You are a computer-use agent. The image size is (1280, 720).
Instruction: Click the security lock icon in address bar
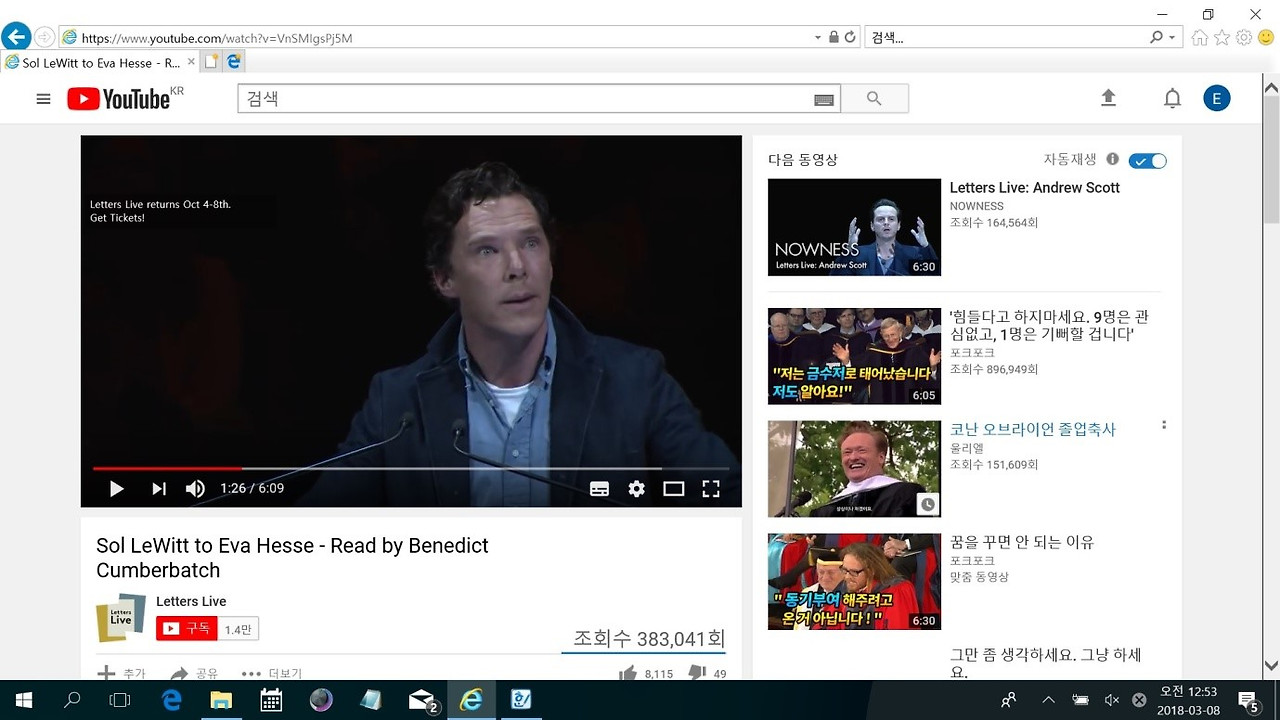tap(833, 38)
